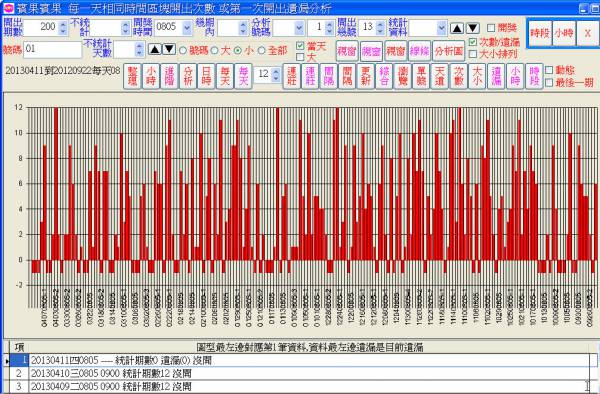This screenshot has height=394, width=600.
Task: Click the down arrow beside 統計資料 dropdown
Action: (x=473, y=28)
